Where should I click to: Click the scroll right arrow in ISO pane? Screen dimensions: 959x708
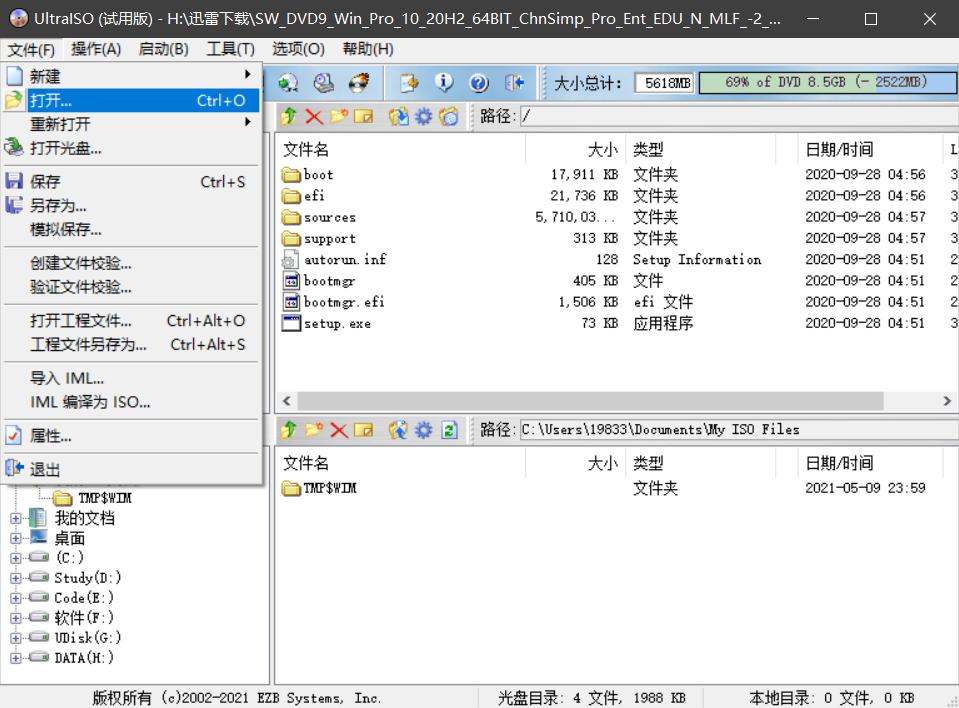tap(947, 401)
